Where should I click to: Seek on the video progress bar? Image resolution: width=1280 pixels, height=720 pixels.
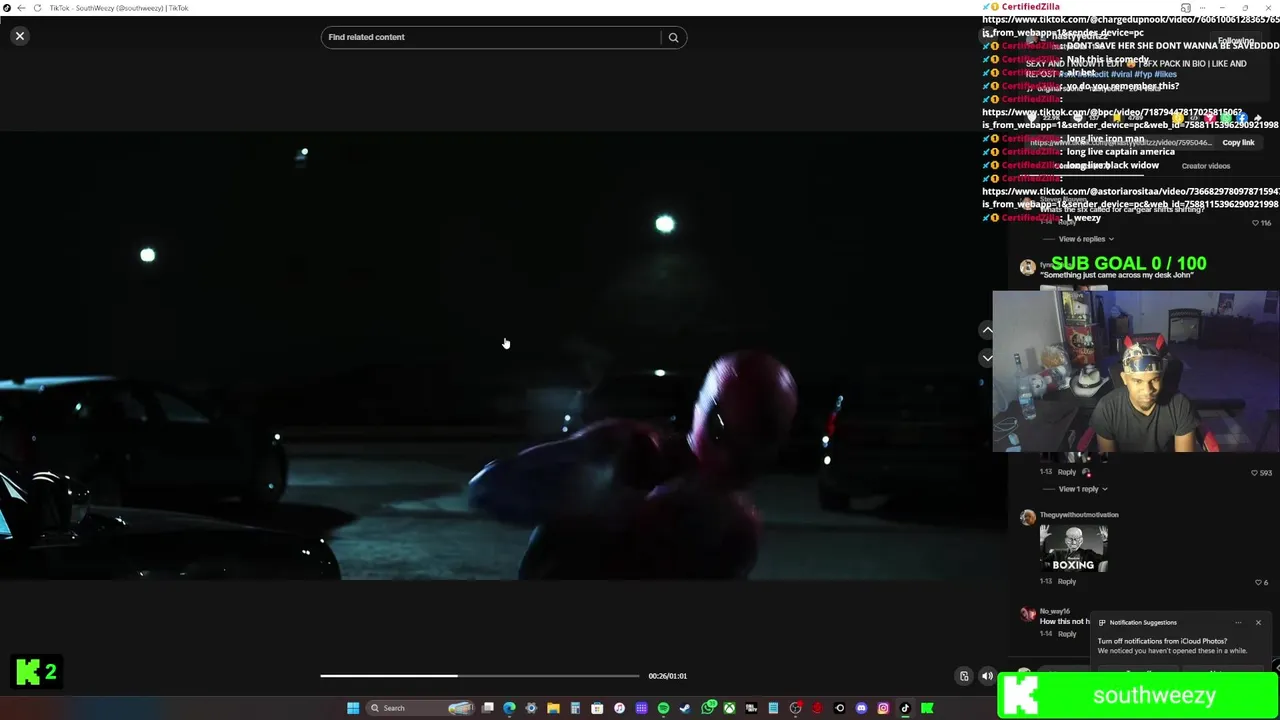[x=479, y=676]
